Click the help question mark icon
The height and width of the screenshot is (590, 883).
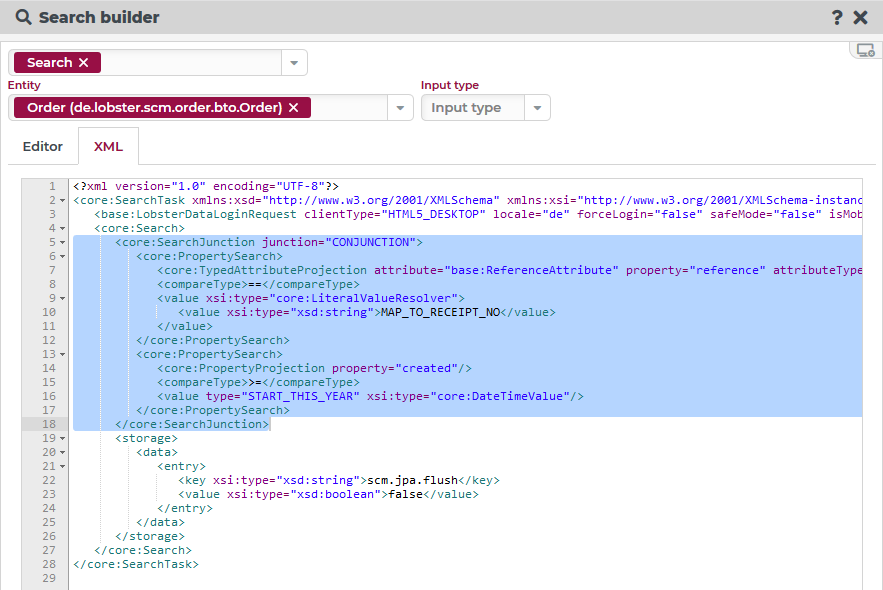[x=837, y=17]
